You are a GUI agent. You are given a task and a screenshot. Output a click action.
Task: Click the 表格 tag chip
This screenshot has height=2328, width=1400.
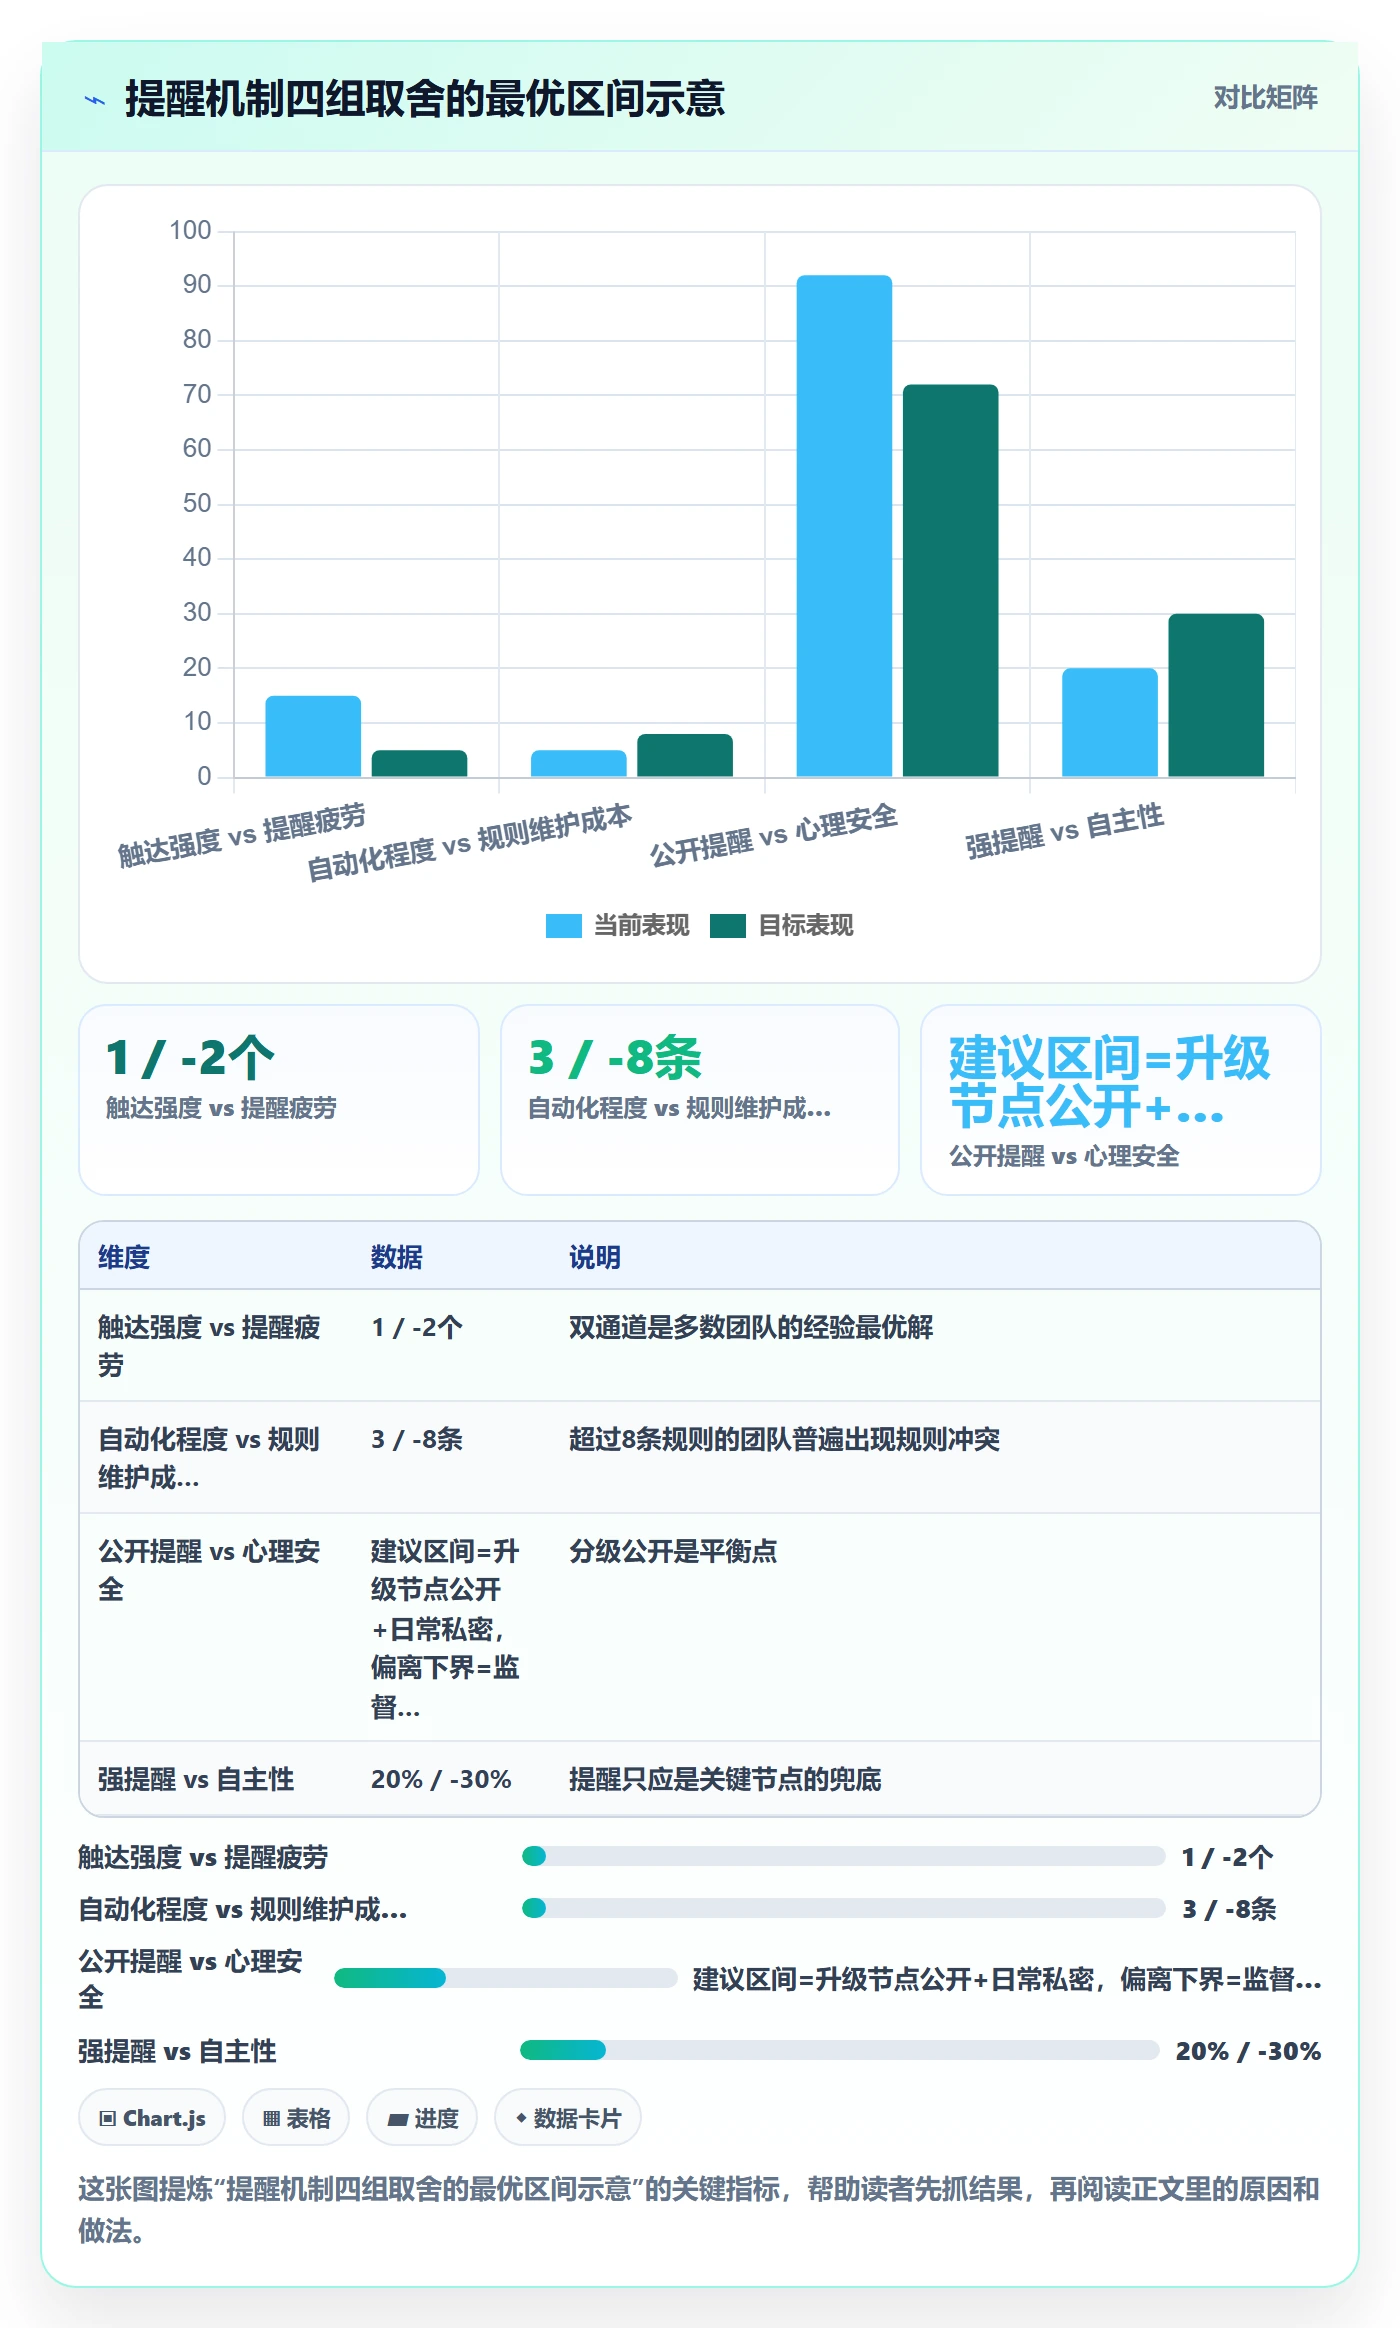pos(296,2118)
